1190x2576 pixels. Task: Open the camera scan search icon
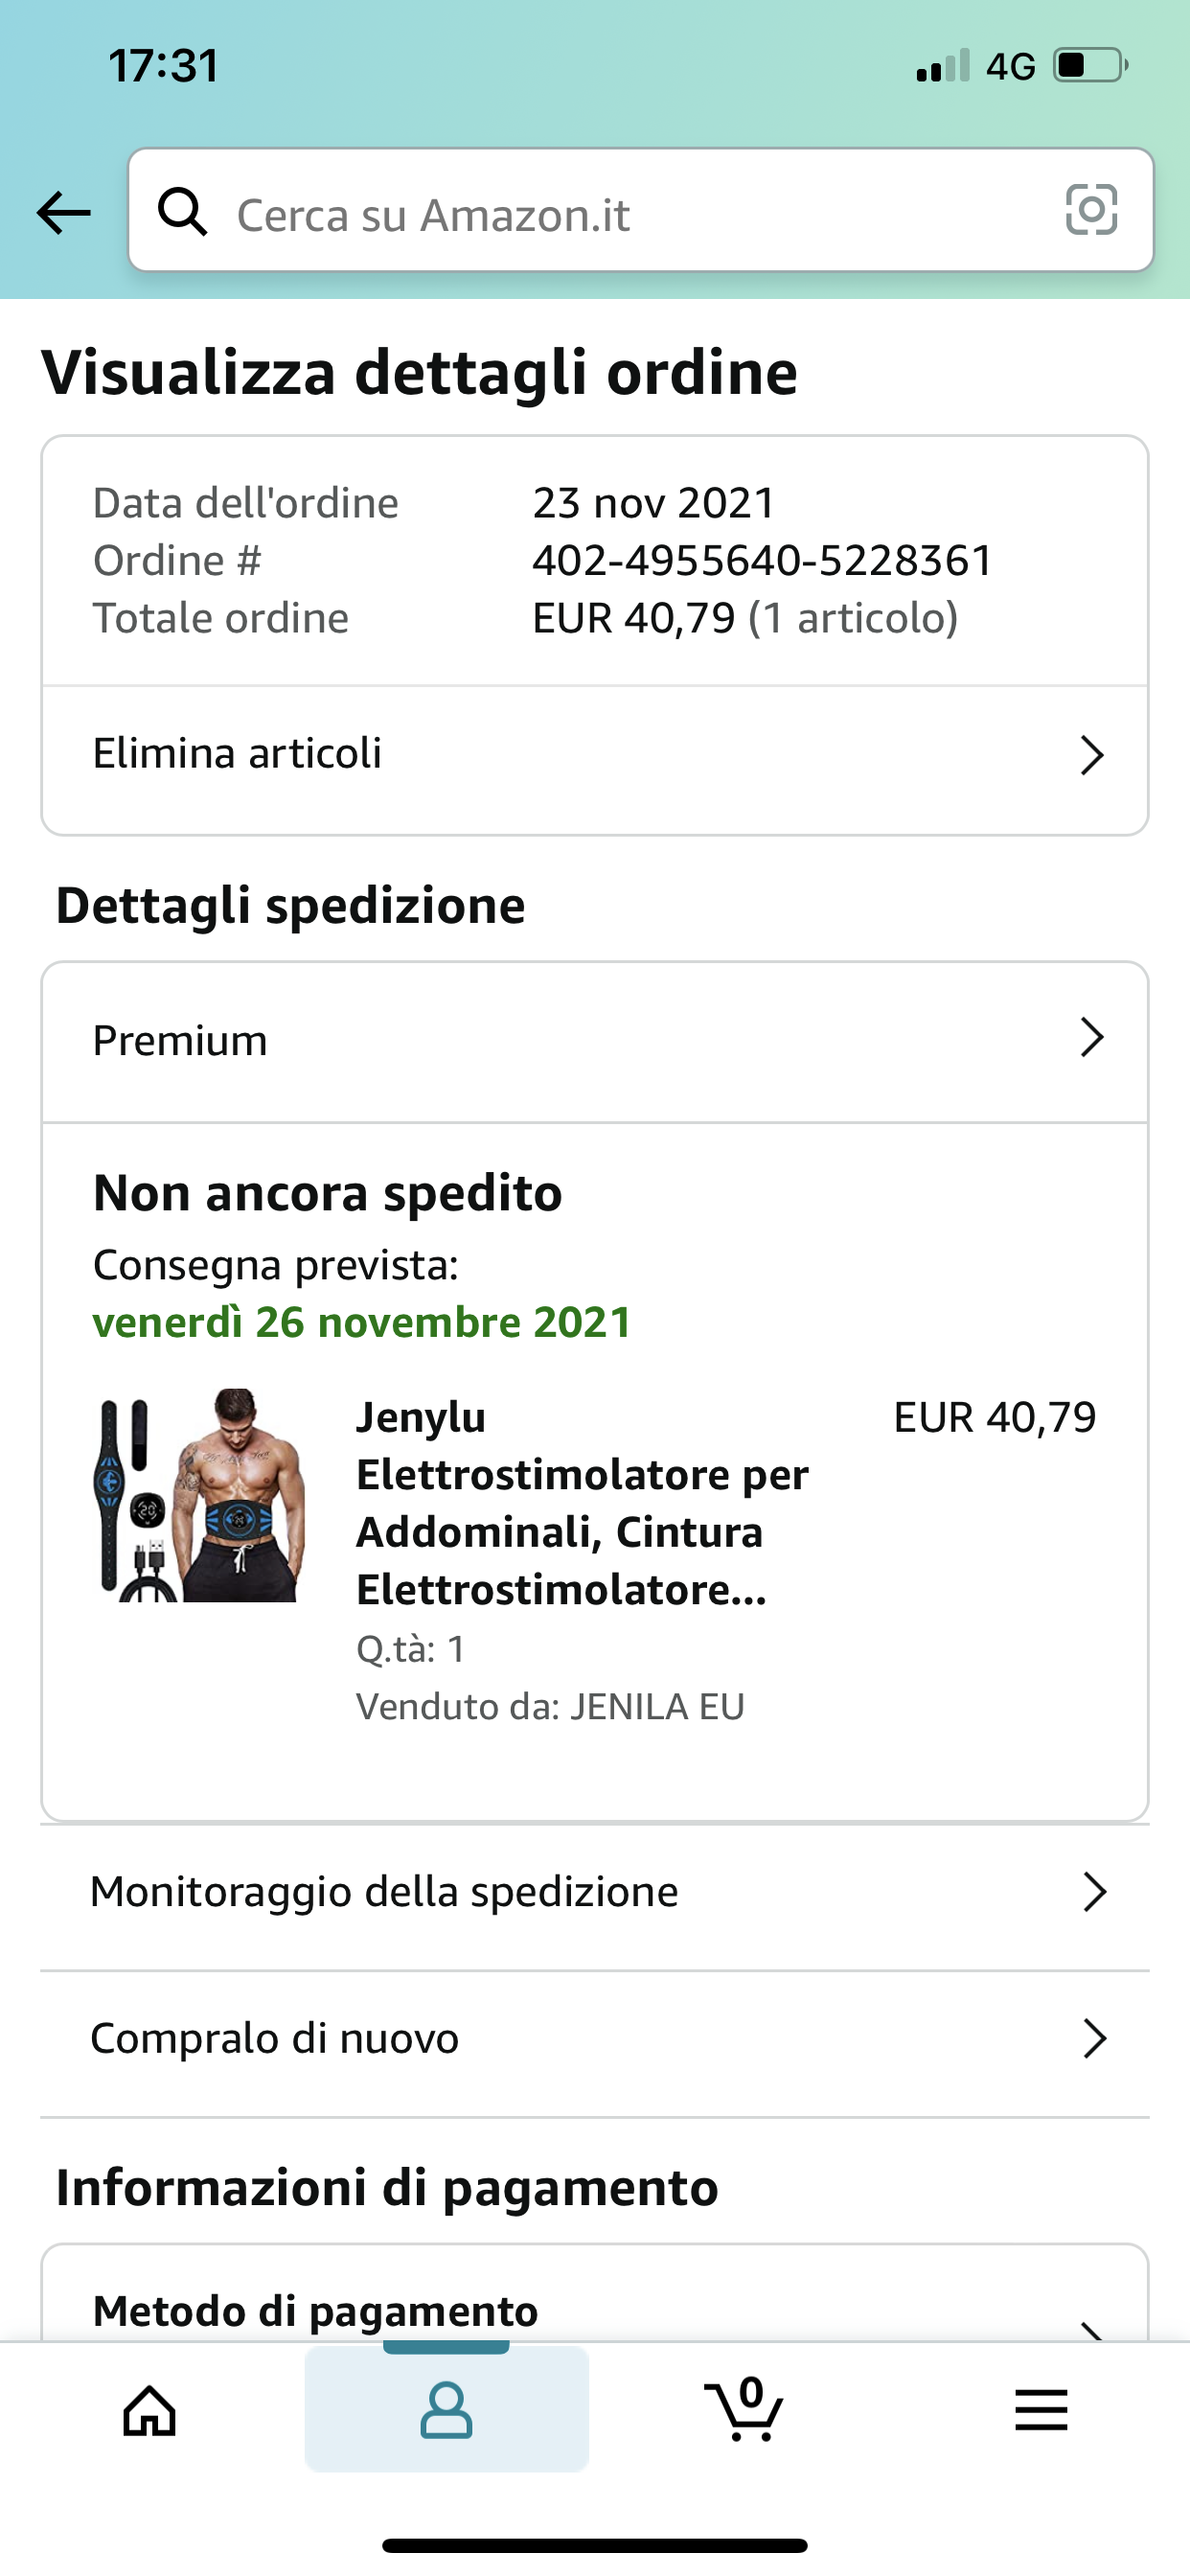click(1091, 210)
